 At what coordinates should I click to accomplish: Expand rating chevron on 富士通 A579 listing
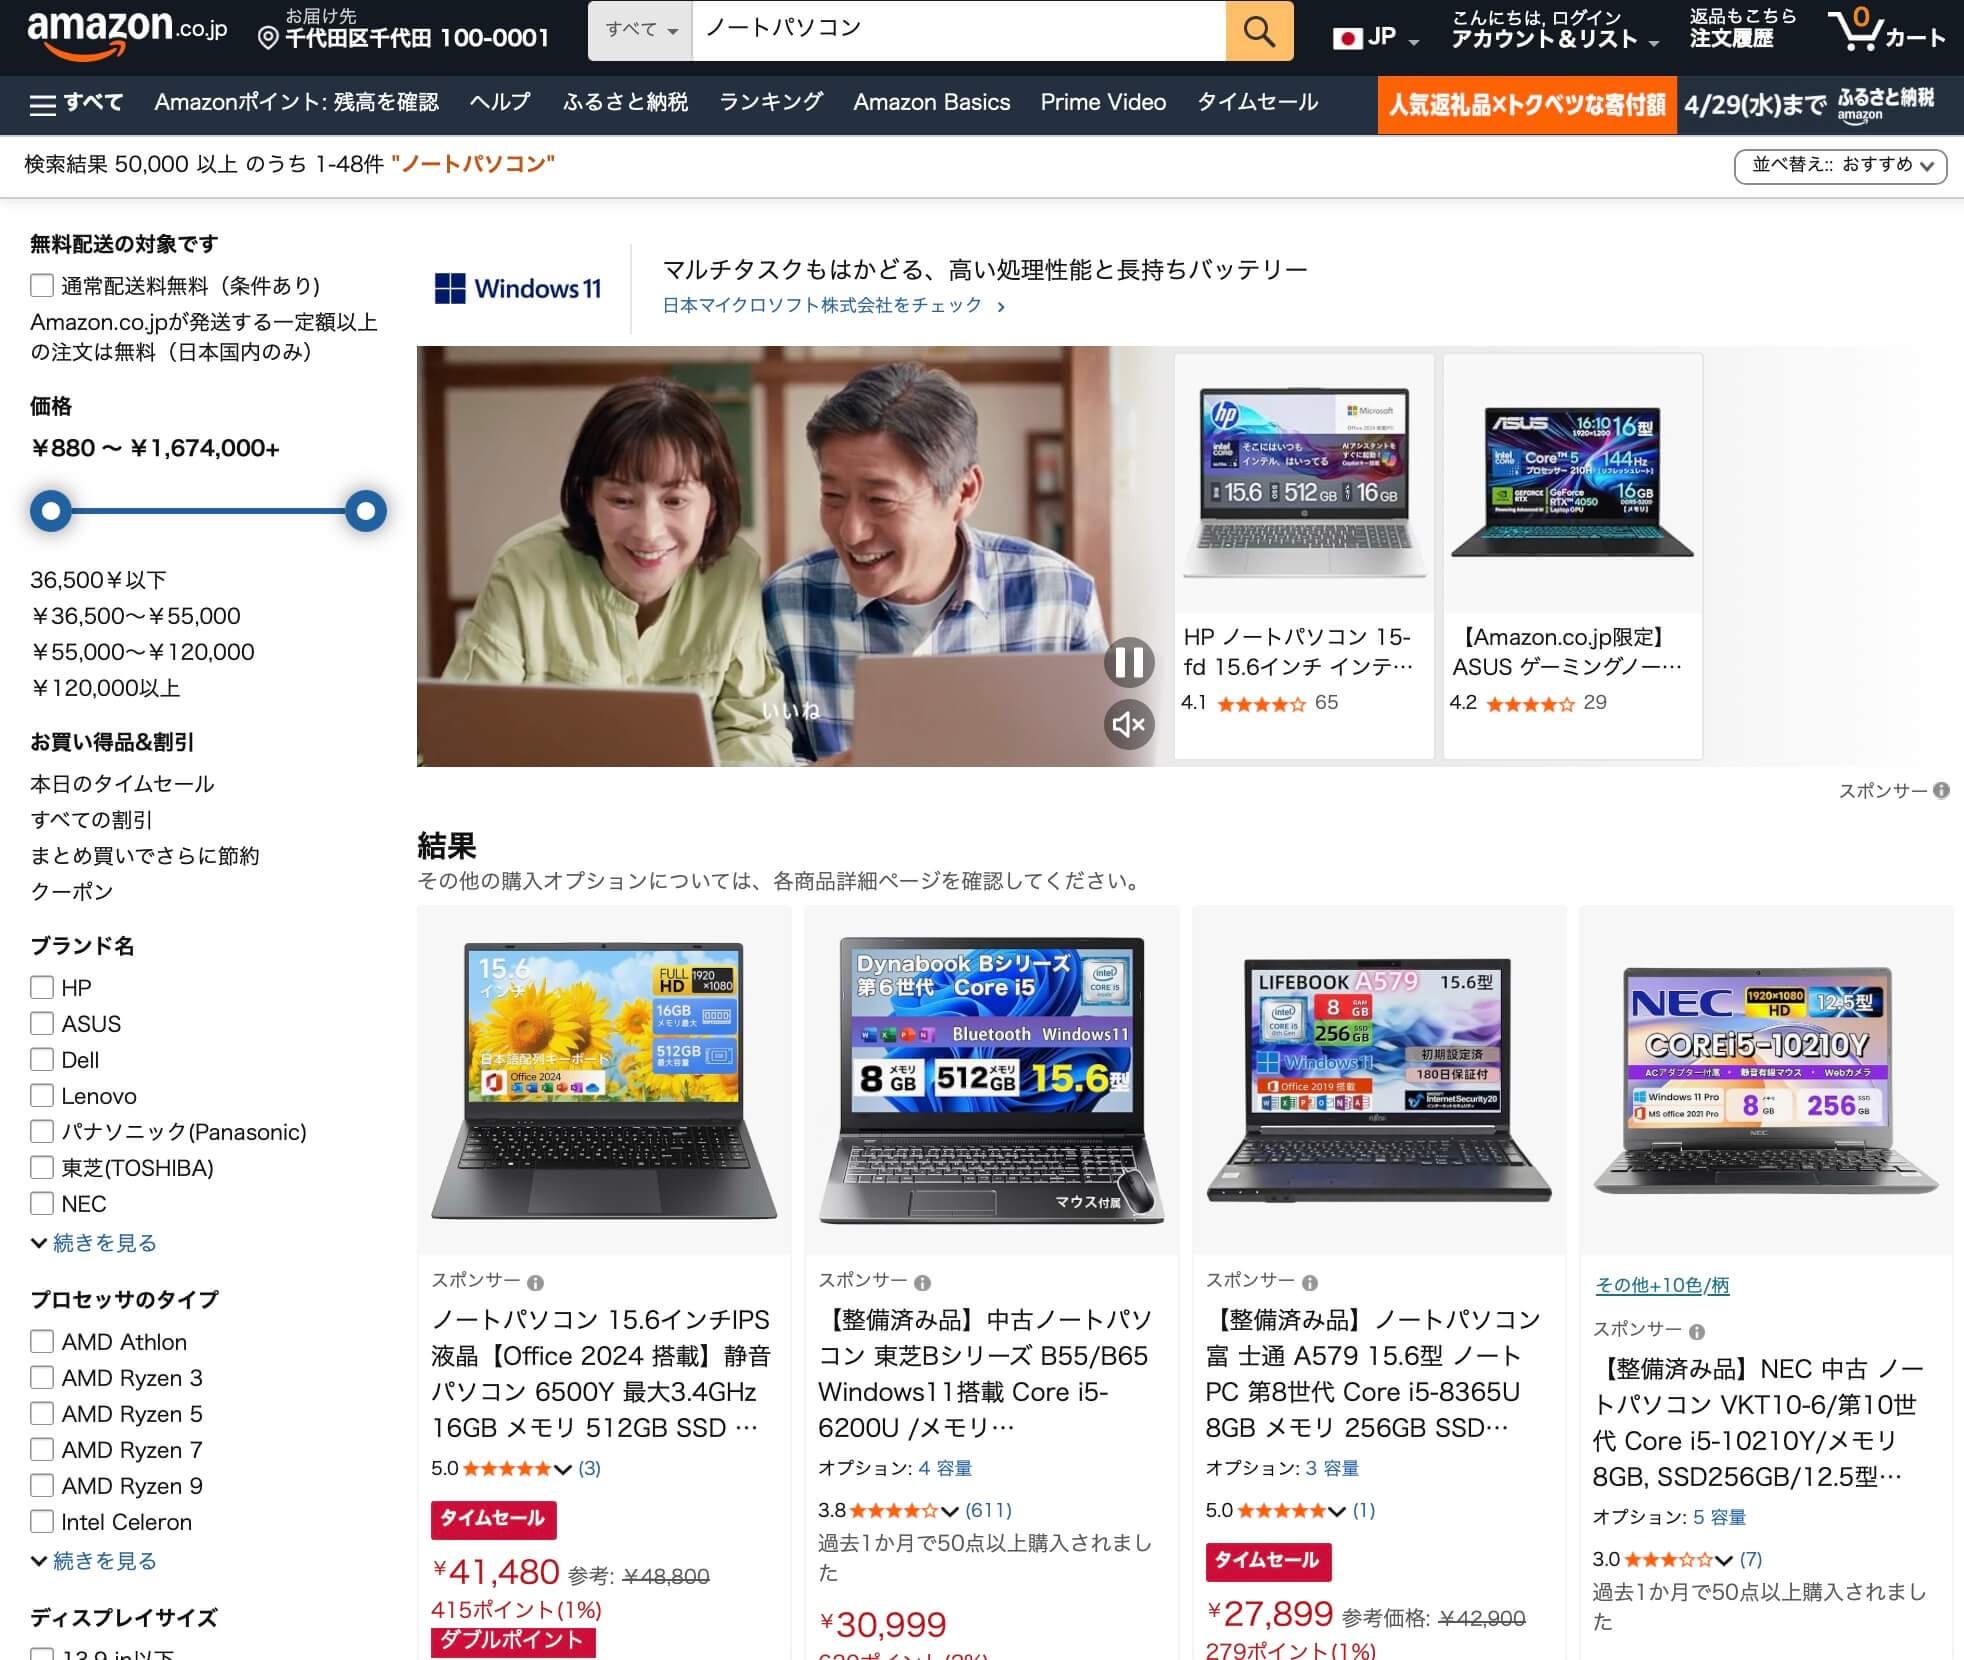[x=1337, y=1511]
